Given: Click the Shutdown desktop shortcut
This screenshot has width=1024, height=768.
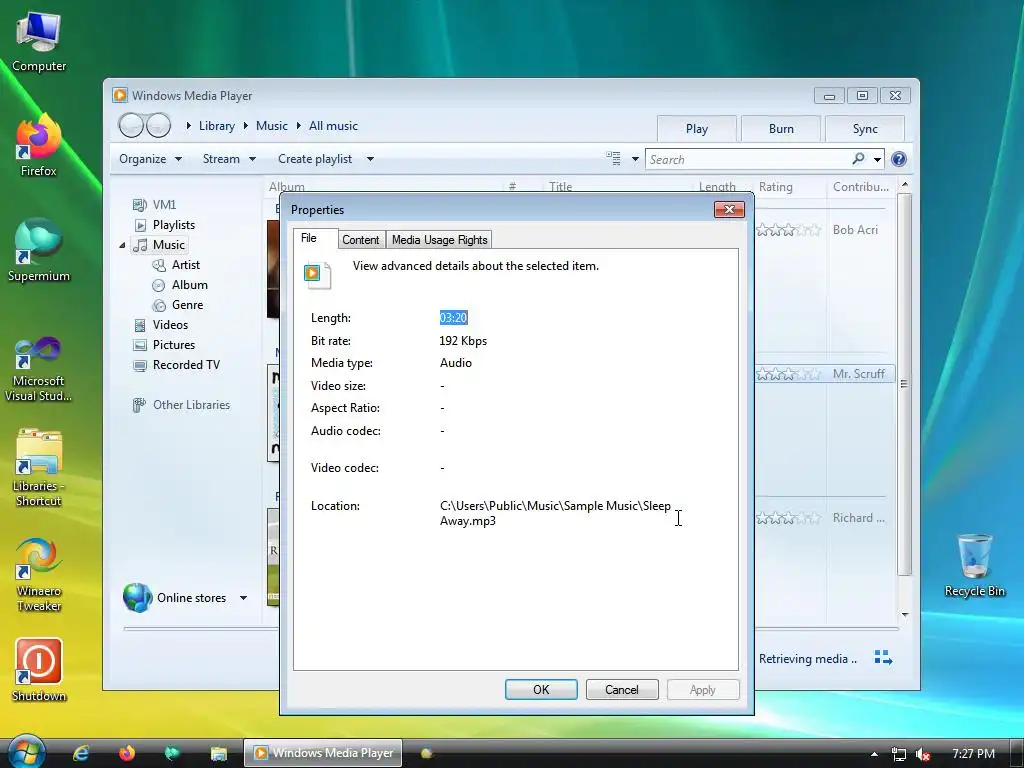Looking at the screenshot, I should 39,669.
